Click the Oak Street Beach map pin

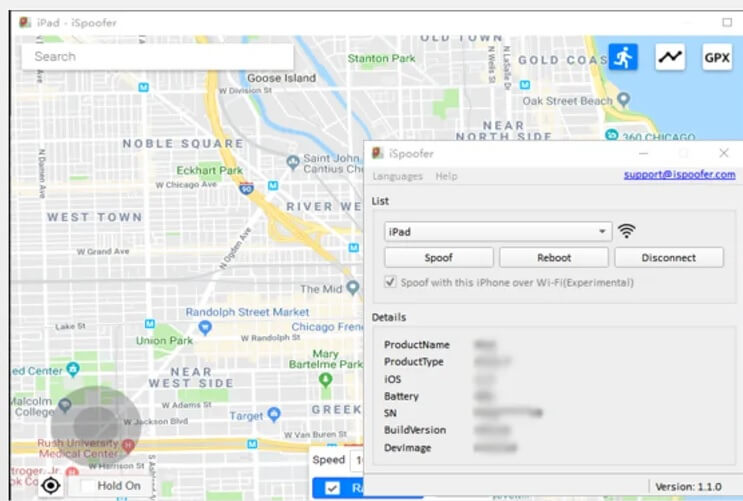pyautogui.click(x=624, y=100)
